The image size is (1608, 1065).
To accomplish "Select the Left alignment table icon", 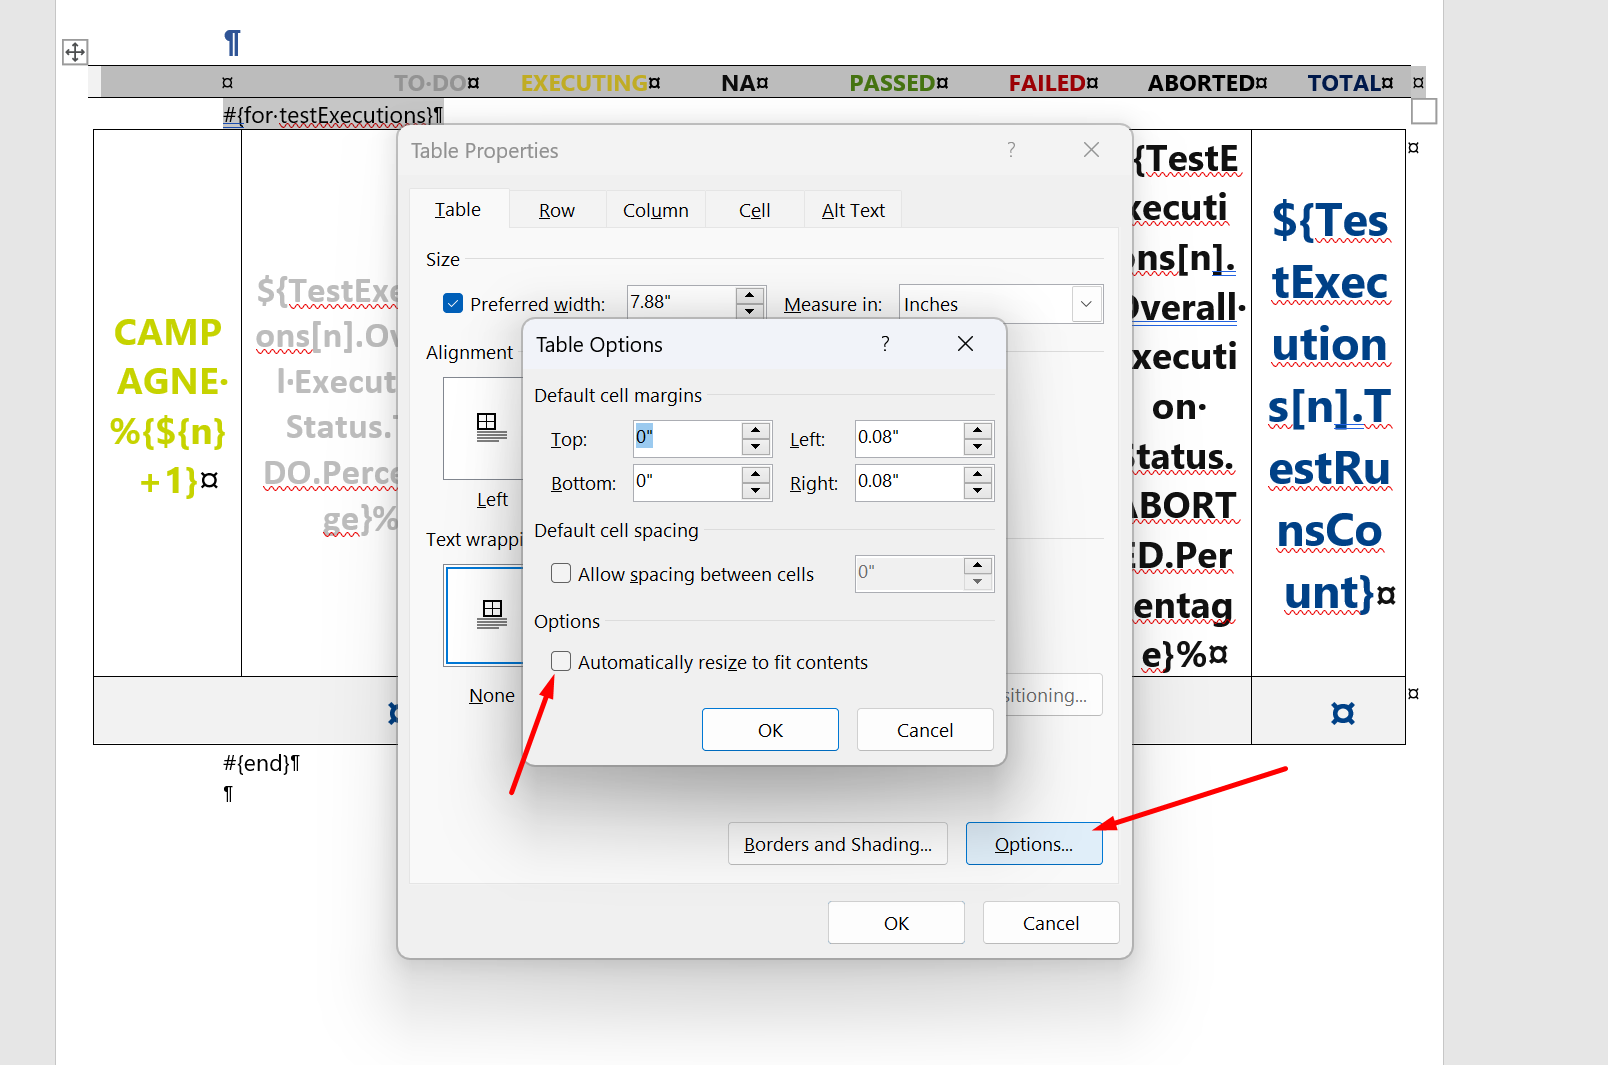I will [x=486, y=428].
